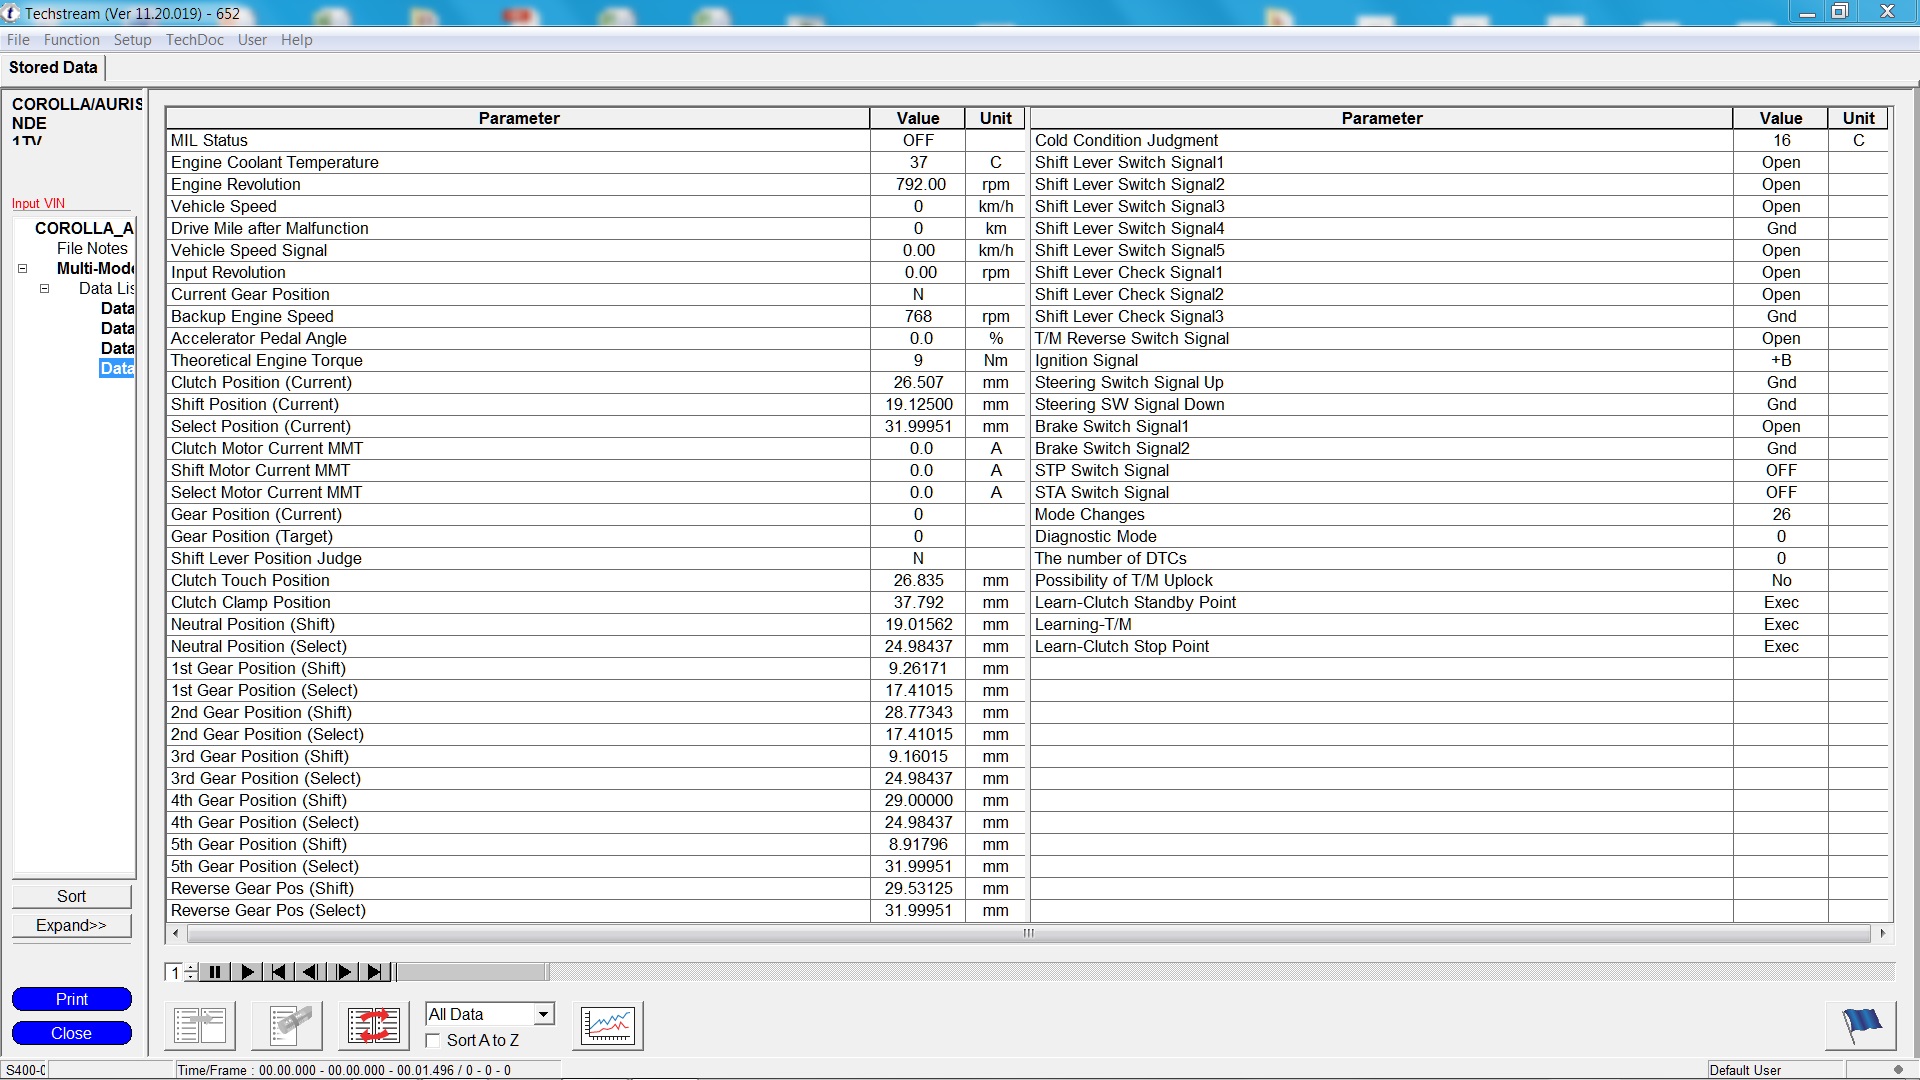Click the pause playback button
Viewport: 1920px width, 1080px height.
(x=214, y=972)
